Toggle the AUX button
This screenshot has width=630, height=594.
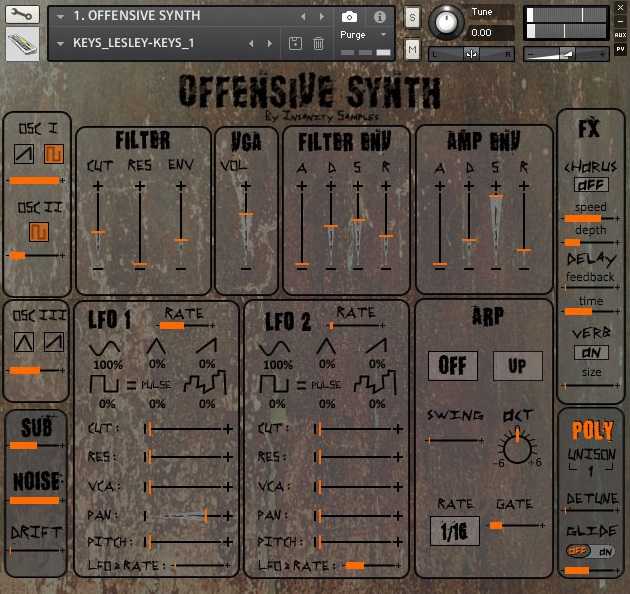(620, 35)
